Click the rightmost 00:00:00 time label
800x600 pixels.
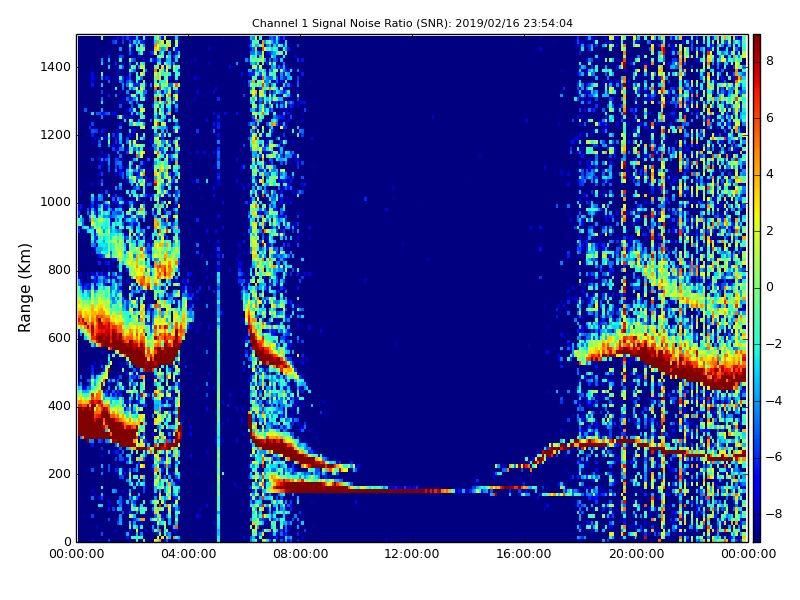click(748, 554)
